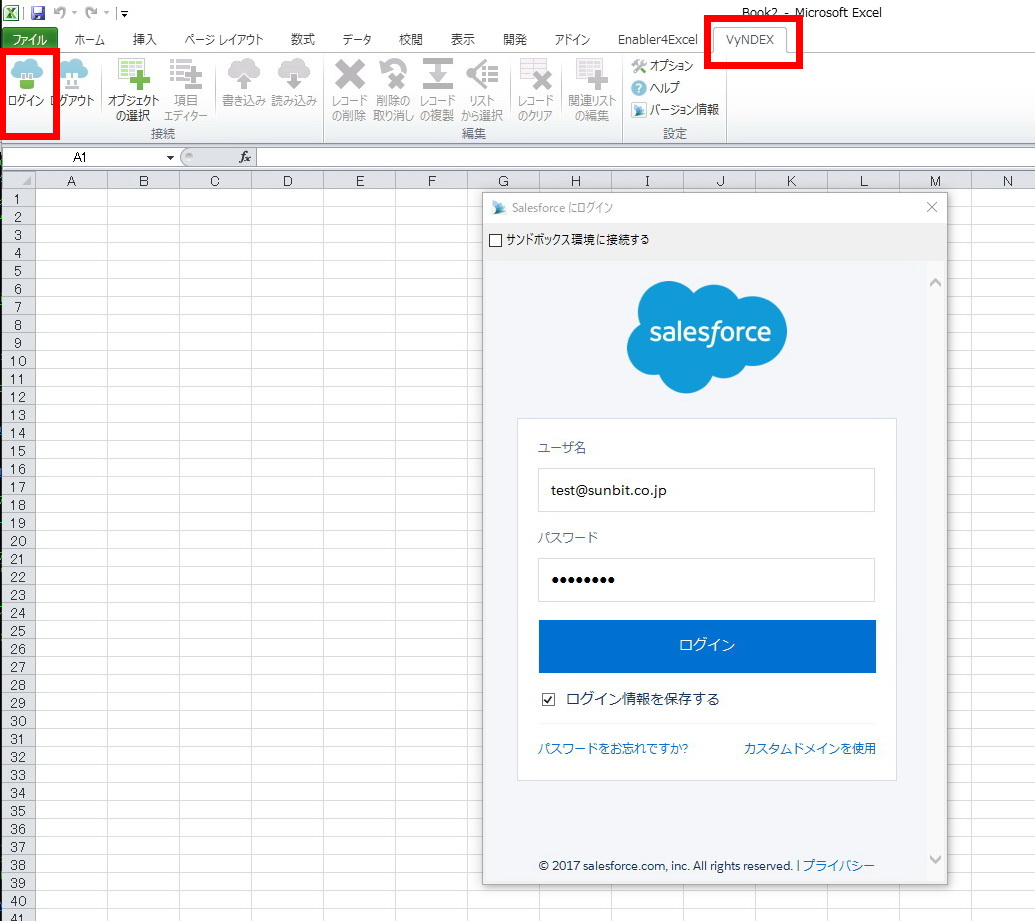Viewport: 1035px width, 921px height.
Task: Switch to the 開発 tab
Action: (x=514, y=40)
